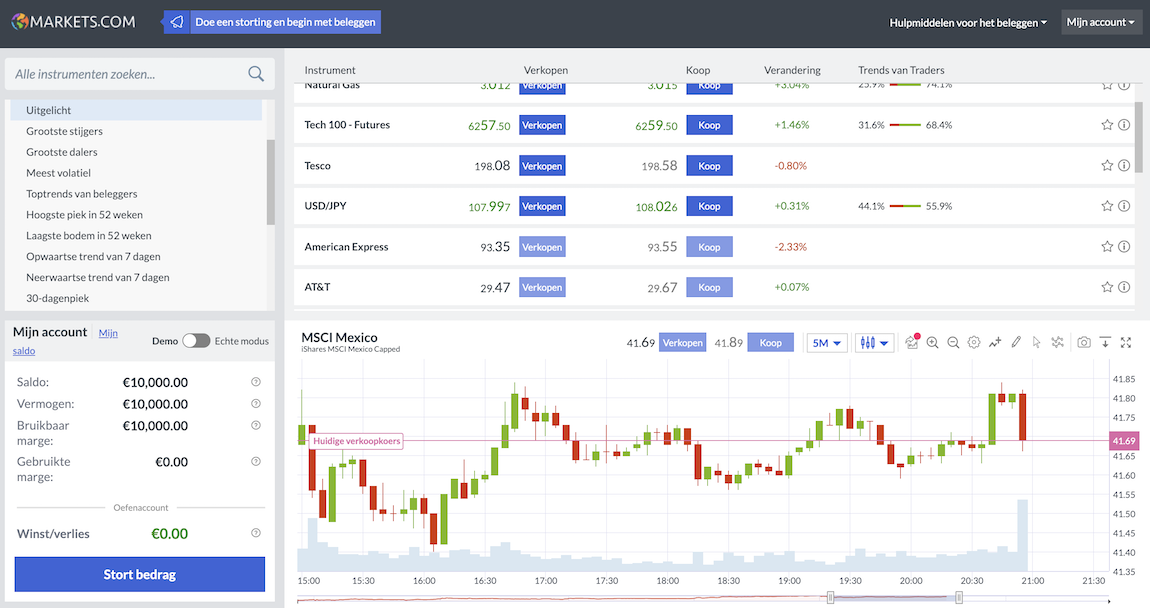Click the help icon next to Vermogen
The width and height of the screenshot is (1150, 608).
(x=256, y=403)
